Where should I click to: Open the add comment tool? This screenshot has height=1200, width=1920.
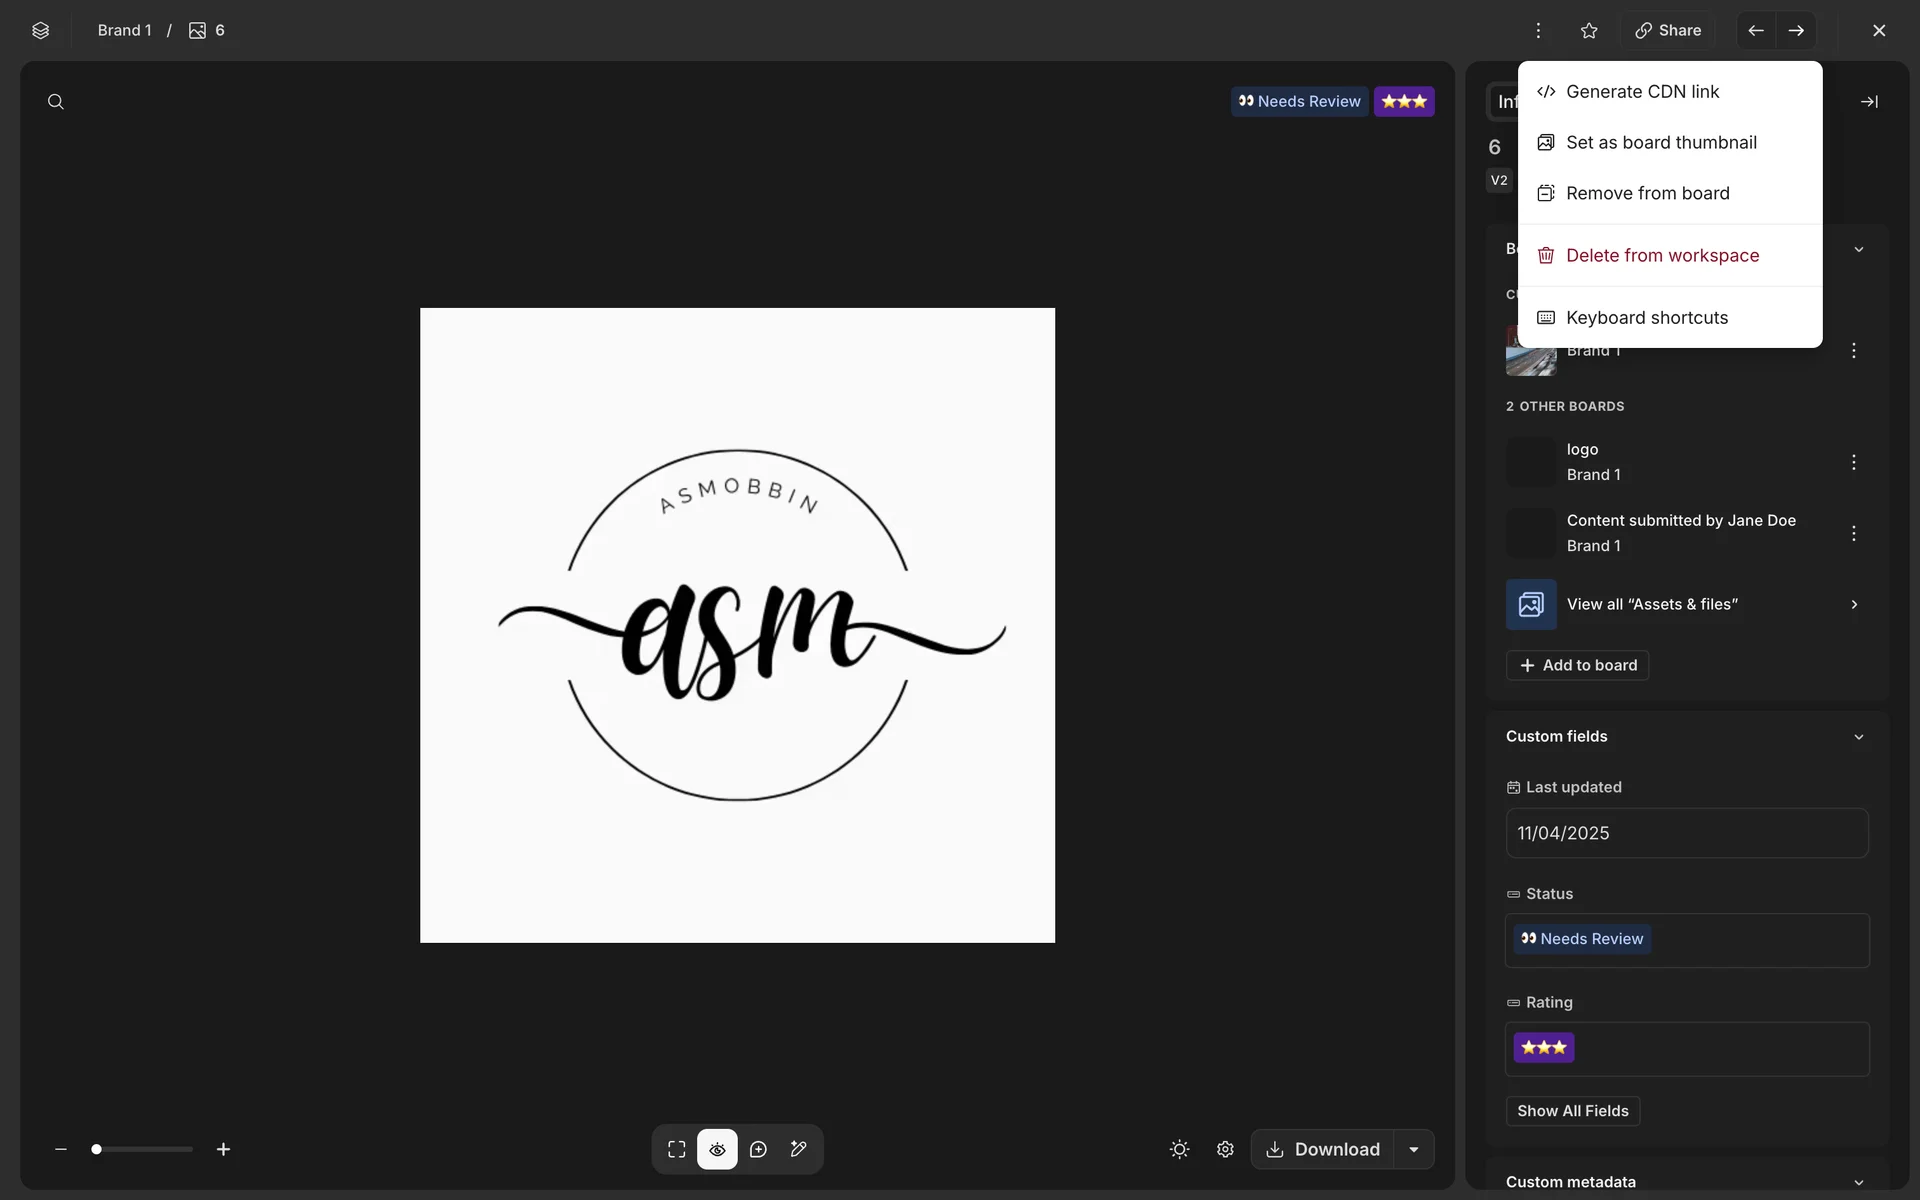click(x=758, y=1149)
